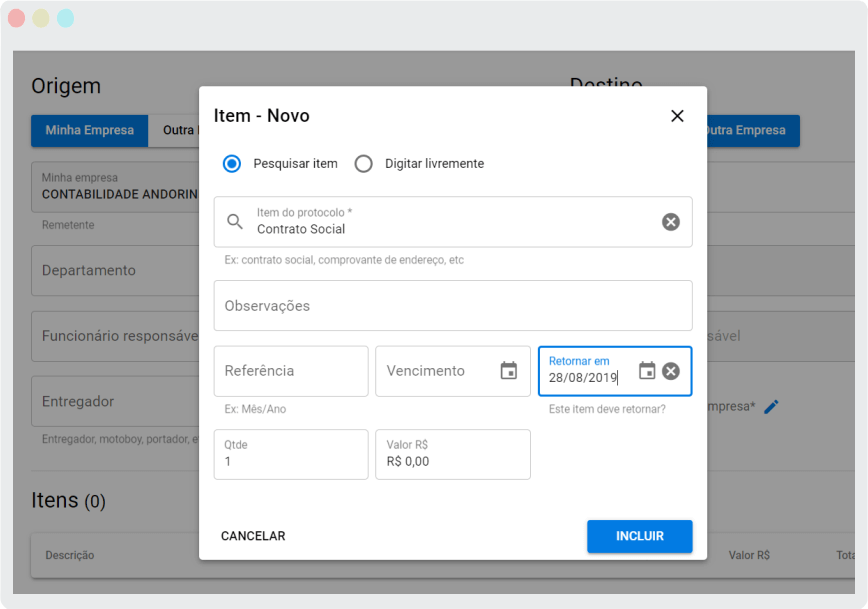The width and height of the screenshot is (868, 609).
Task: Select the Digitar livremente radio button
Action: [x=363, y=163]
